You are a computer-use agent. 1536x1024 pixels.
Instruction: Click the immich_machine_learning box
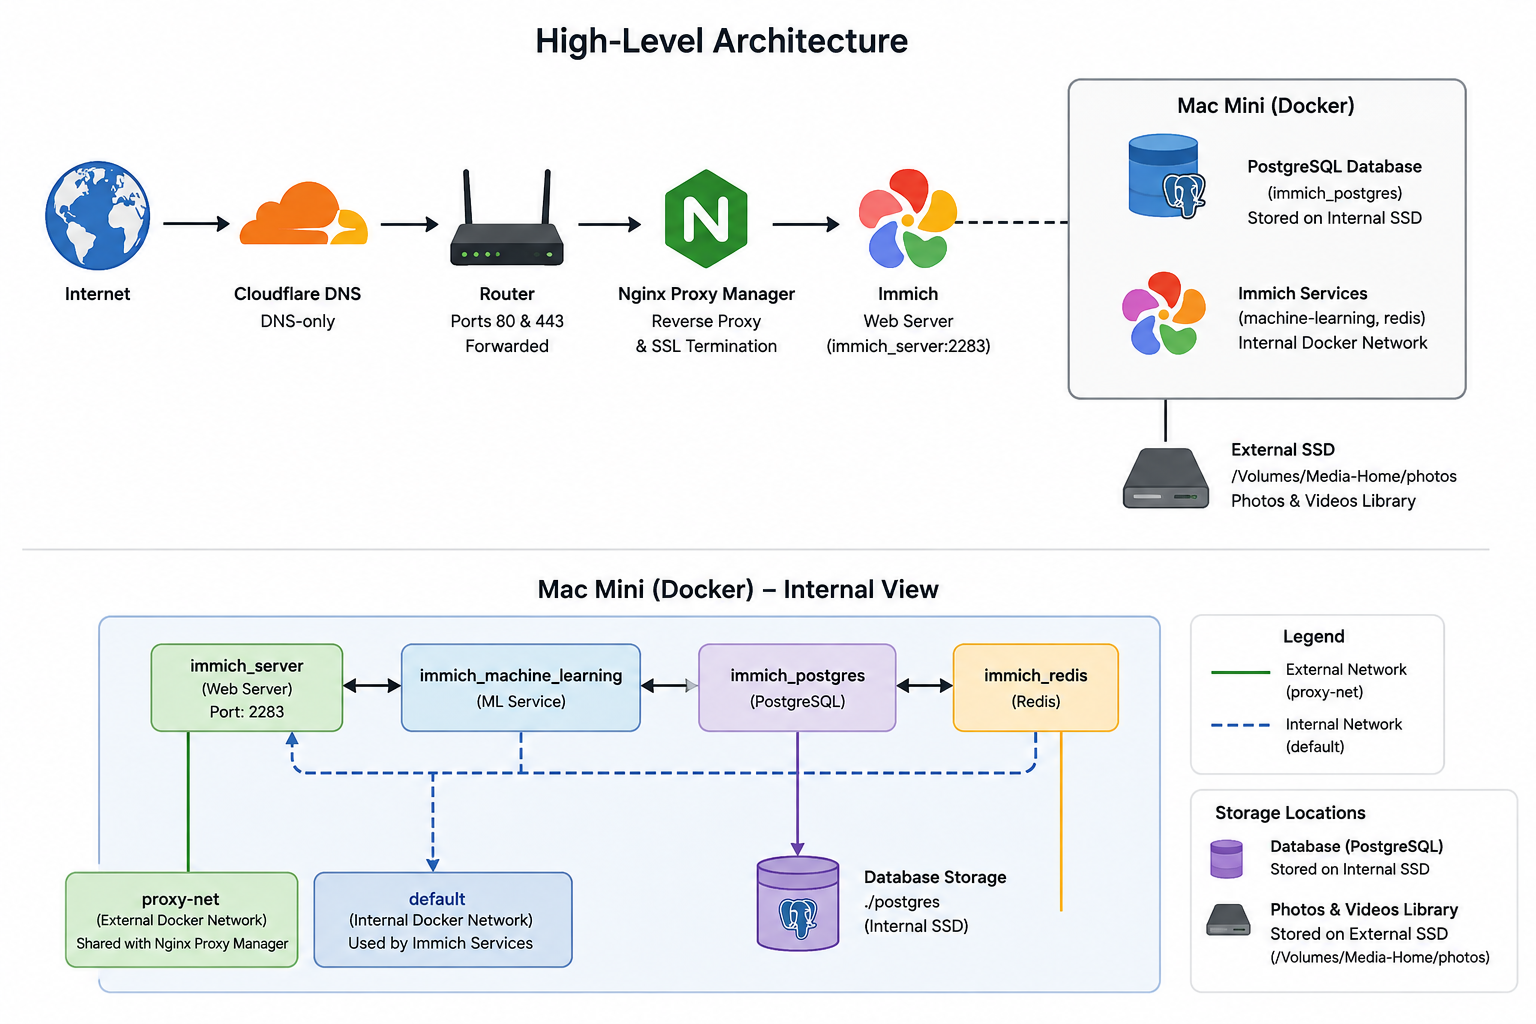tap(521, 688)
